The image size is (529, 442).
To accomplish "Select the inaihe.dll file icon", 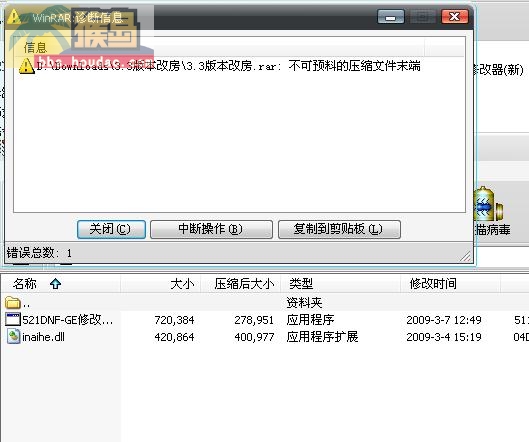I will pyautogui.click(x=13, y=337).
